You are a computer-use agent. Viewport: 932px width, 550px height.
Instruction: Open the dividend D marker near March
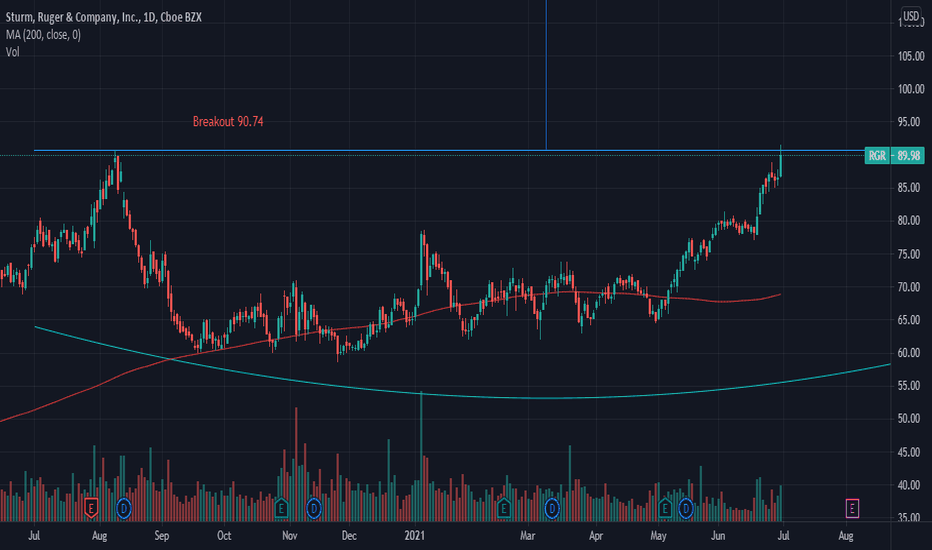click(x=552, y=508)
